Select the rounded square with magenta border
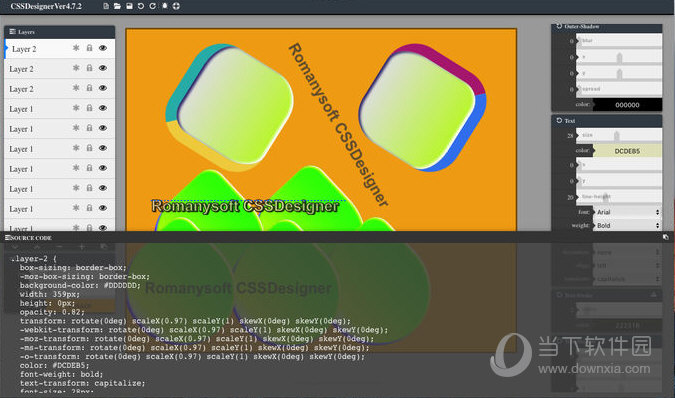675x398 pixels. tap(423, 108)
